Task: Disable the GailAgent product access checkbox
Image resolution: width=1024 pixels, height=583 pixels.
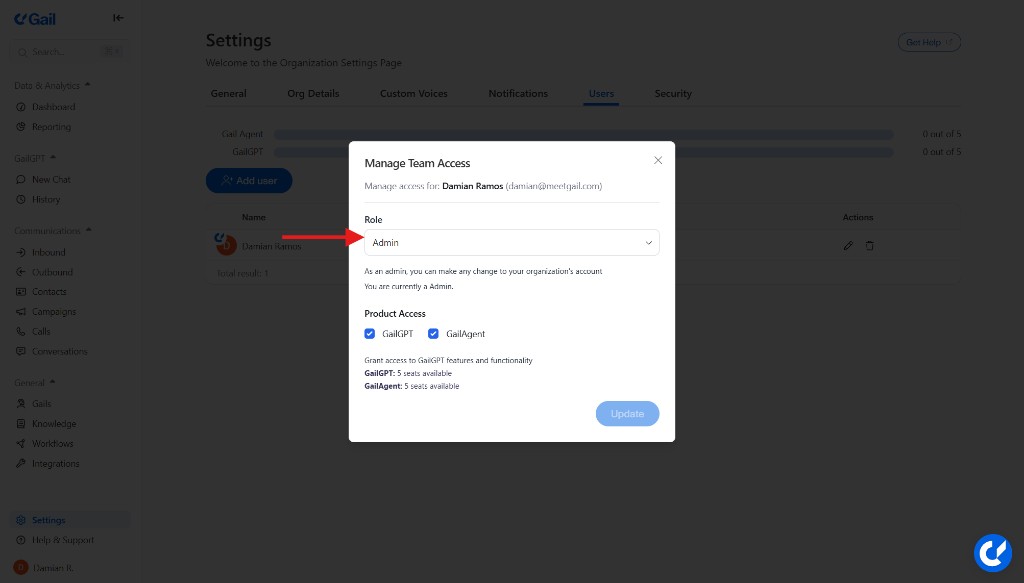Action: click(433, 333)
